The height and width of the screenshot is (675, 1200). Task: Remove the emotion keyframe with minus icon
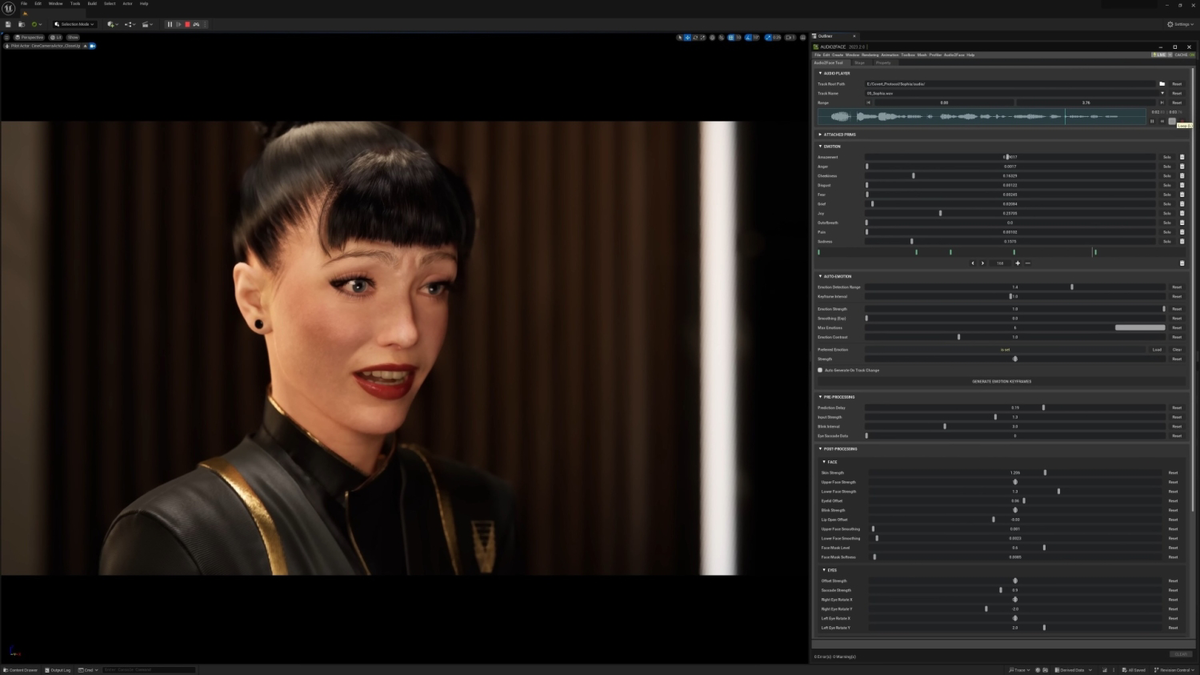(1028, 263)
